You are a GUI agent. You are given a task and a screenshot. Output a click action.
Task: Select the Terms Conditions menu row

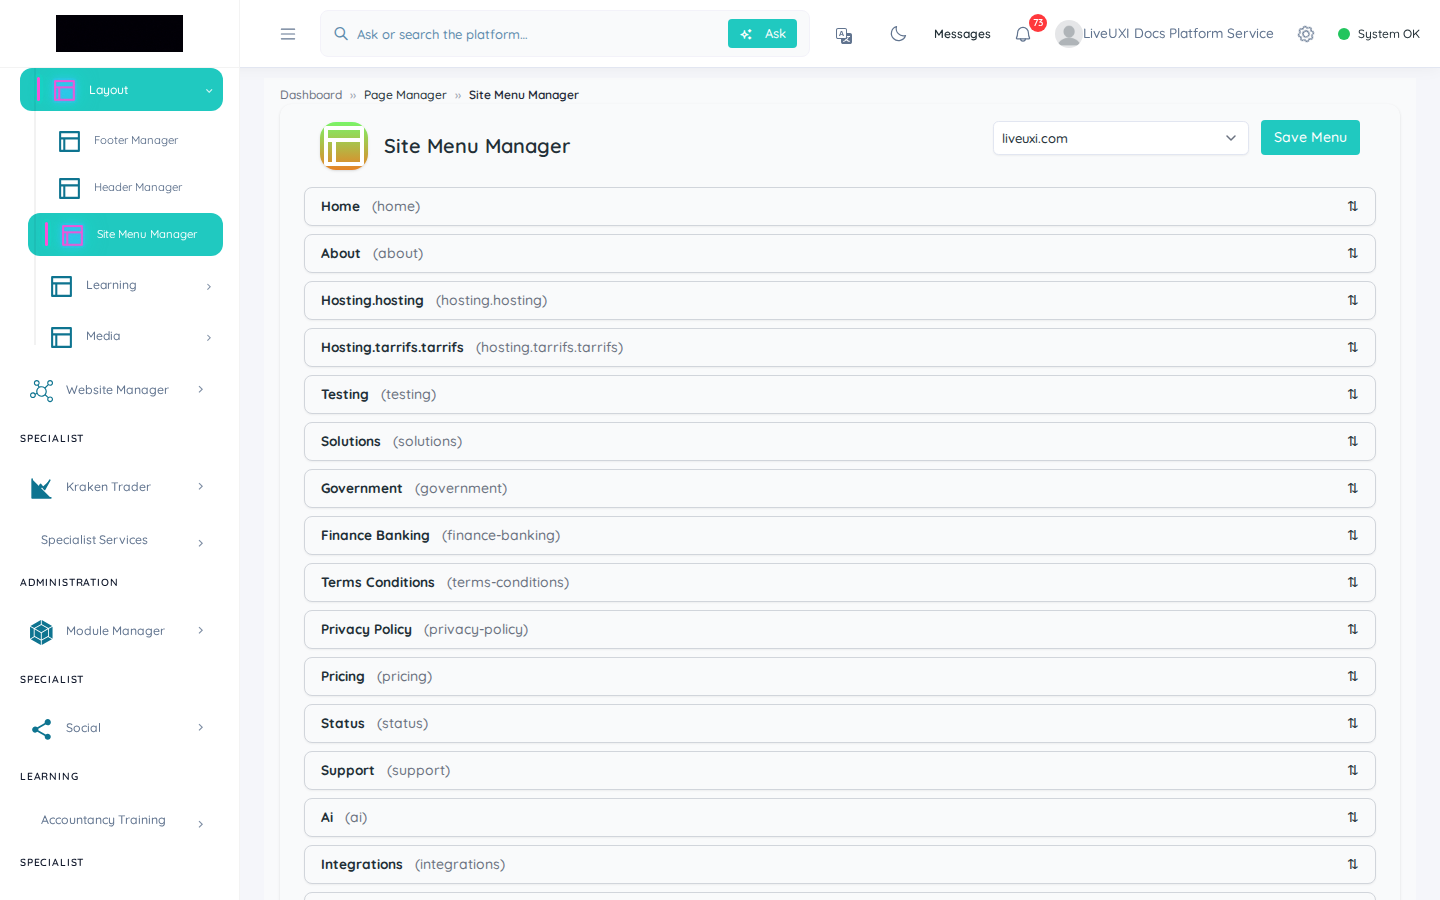pyautogui.click(x=840, y=583)
